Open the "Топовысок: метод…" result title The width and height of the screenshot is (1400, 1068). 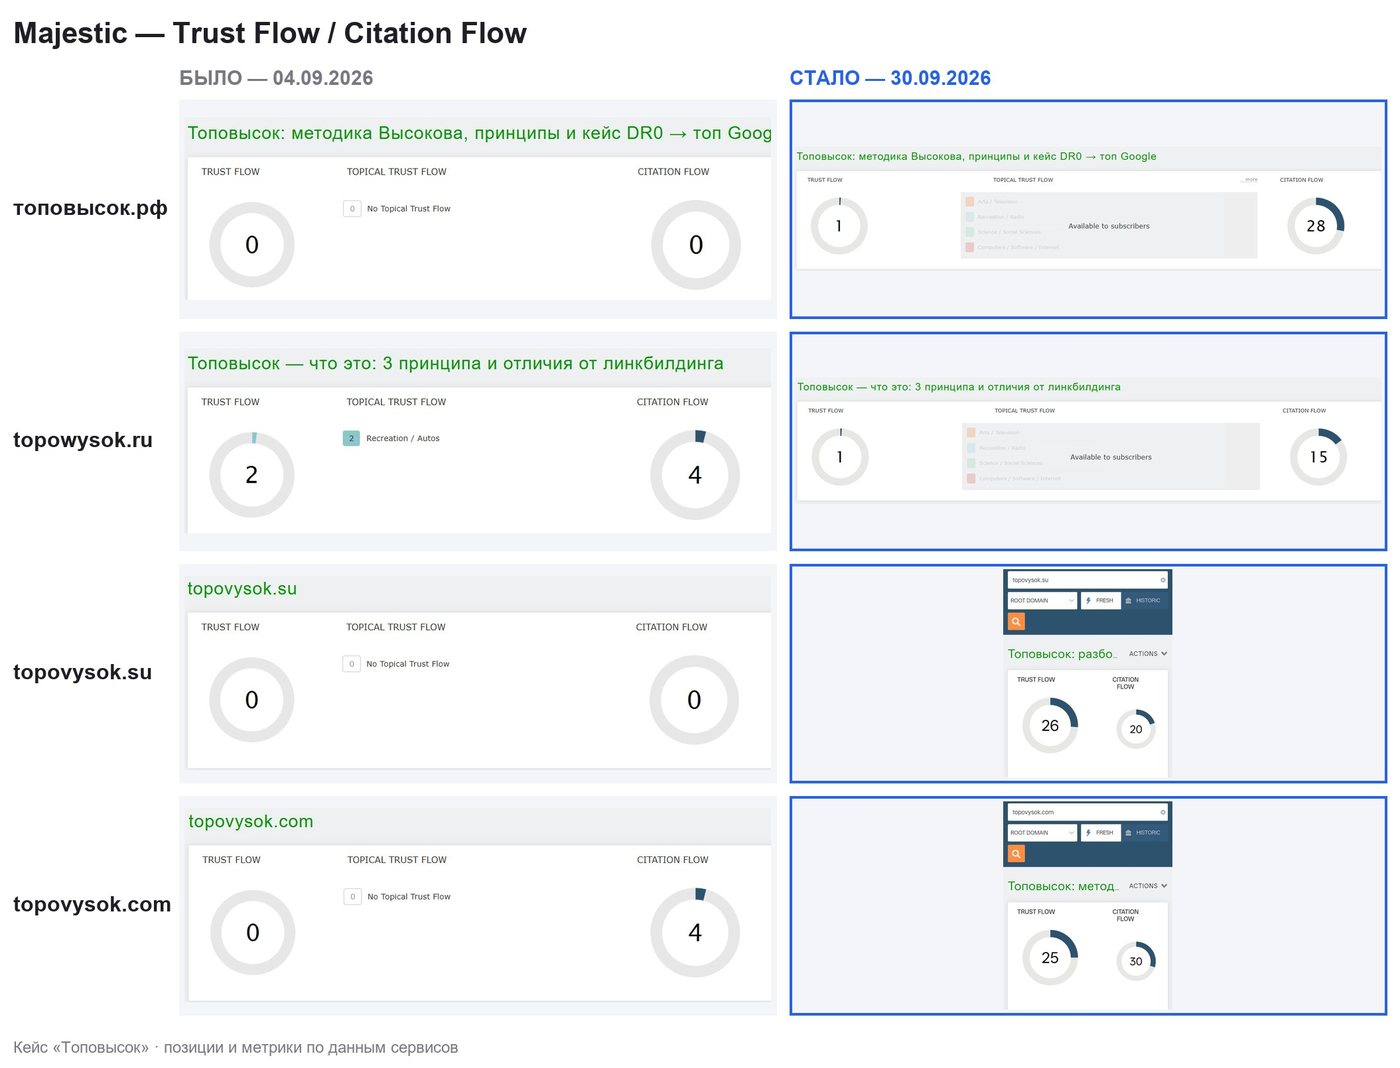[1063, 886]
